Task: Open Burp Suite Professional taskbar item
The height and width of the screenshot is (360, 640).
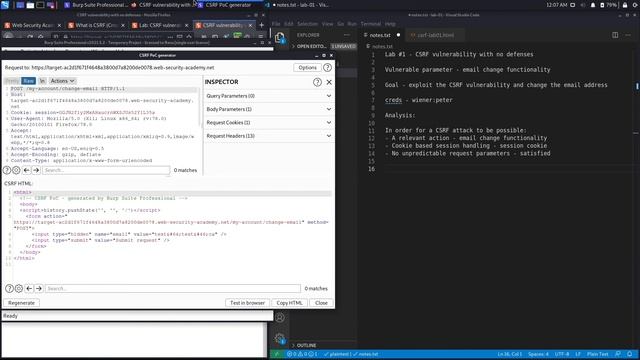Action: click(x=95, y=5)
